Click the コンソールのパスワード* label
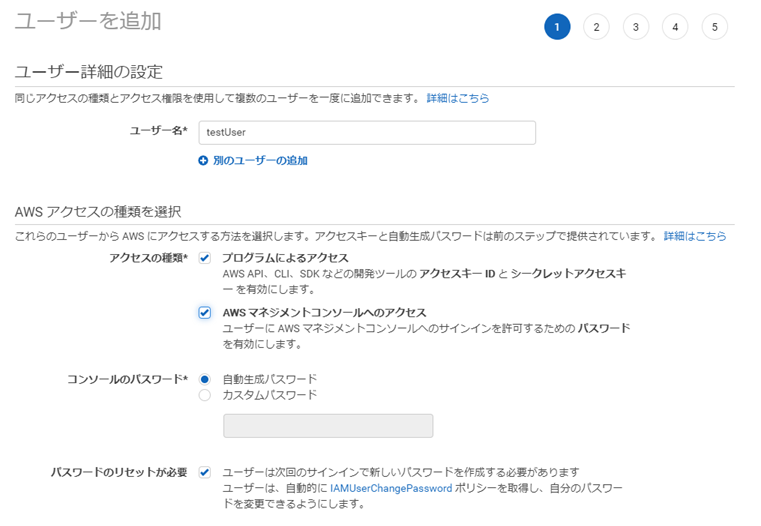This screenshot has width=761, height=526. [128, 379]
